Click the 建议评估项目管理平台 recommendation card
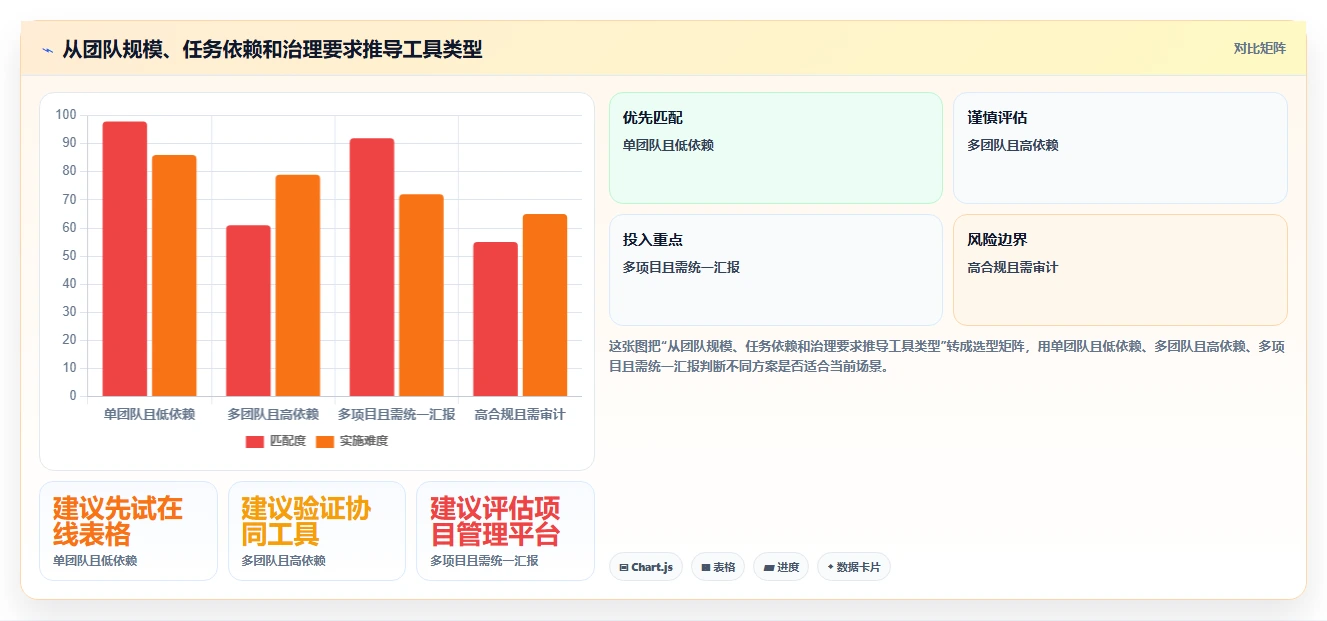This screenshot has width=1327, height=621. click(505, 531)
